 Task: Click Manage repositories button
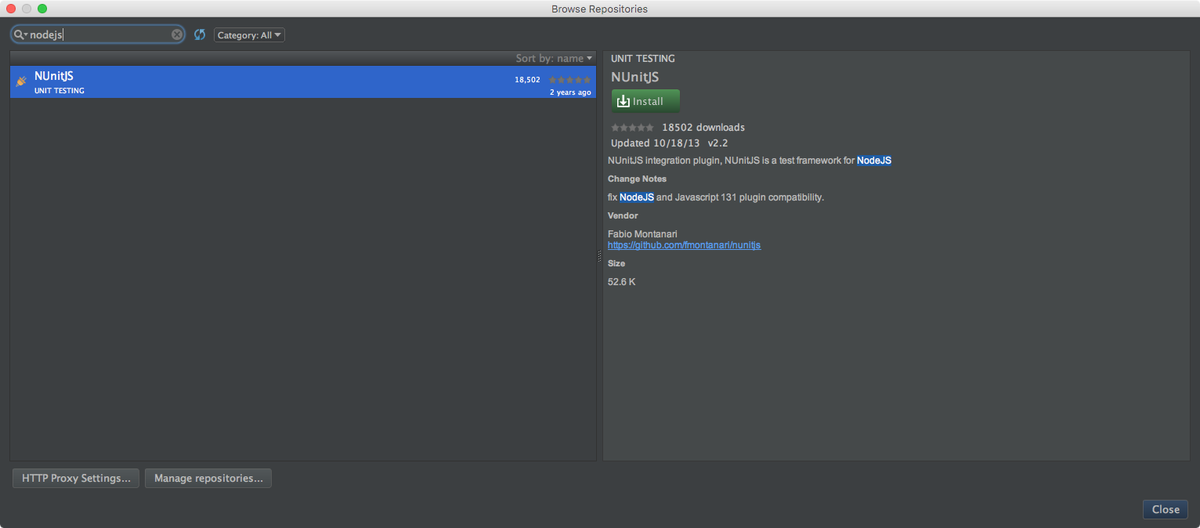pyautogui.click(x=208, y=479)
